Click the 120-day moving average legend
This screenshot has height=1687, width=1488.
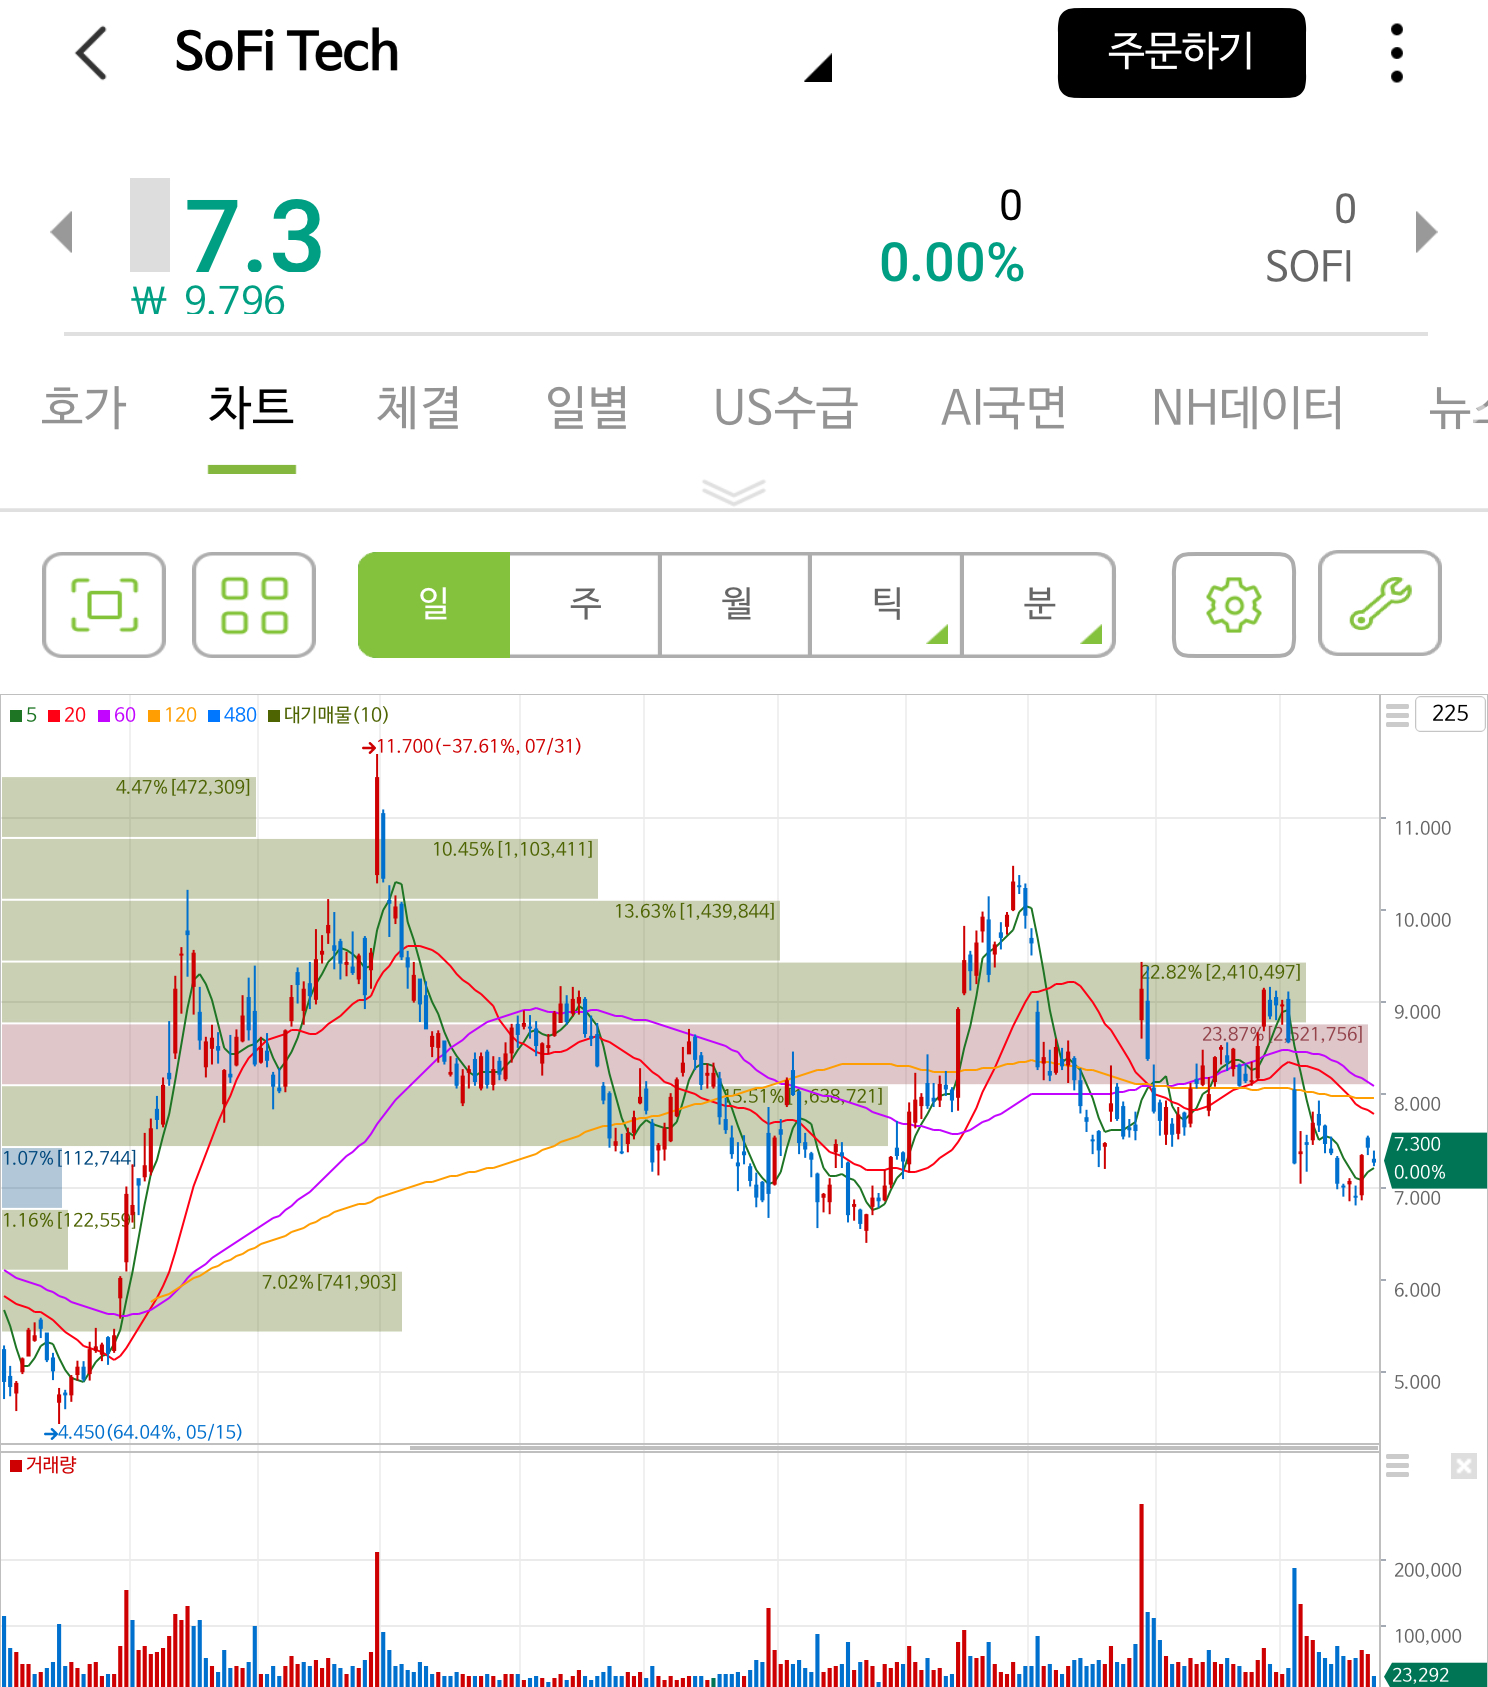click(172, 715)
